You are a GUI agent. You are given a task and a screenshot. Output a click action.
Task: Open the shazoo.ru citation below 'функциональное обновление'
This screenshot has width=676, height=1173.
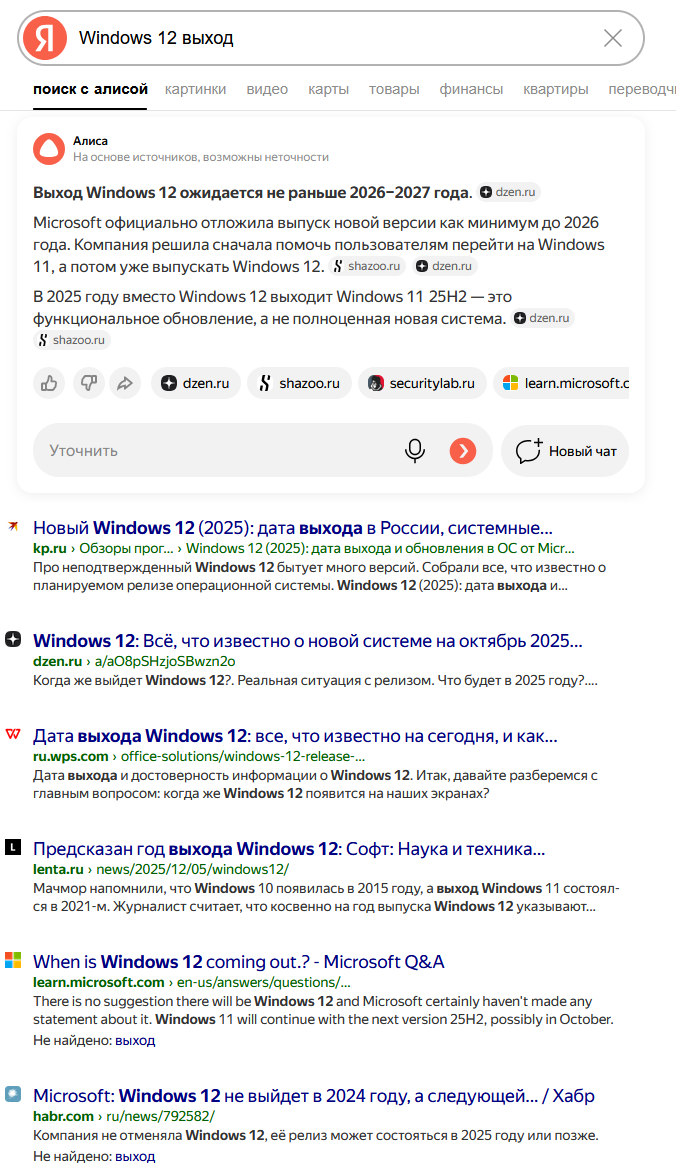(x=73, y=340)
